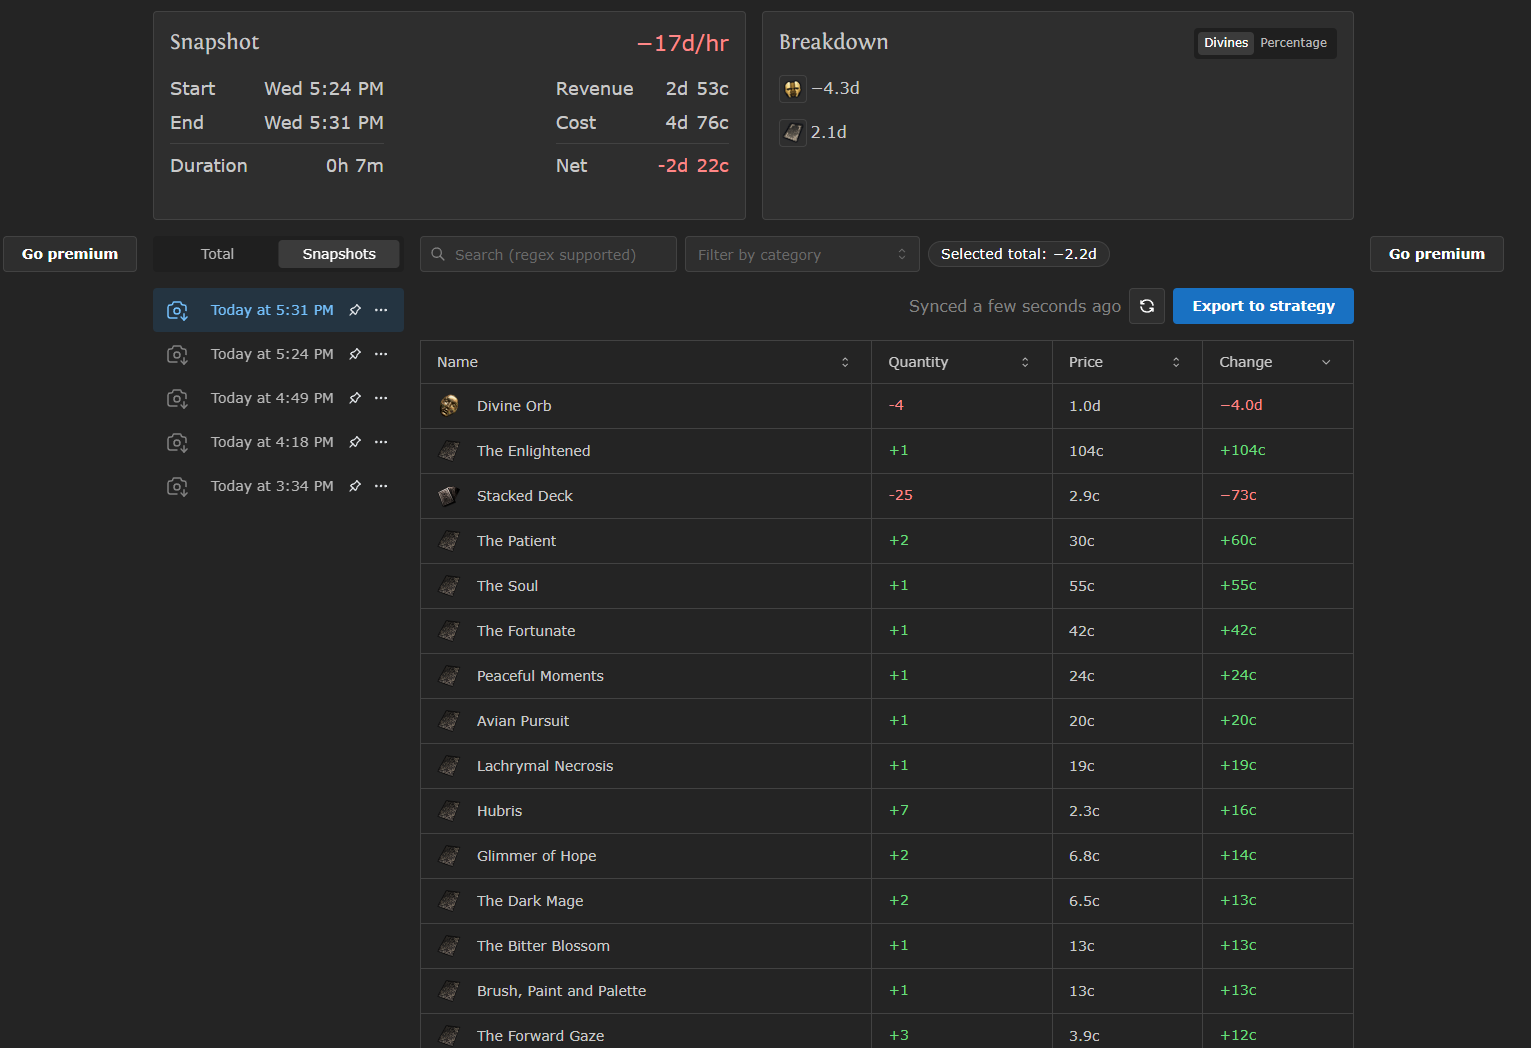Image resolution: width=1531 pixels, height=1048 pixels.
Task: Click Brush, Paint and Palette row name
Action: pyautogui.click(x=562, y=991)
